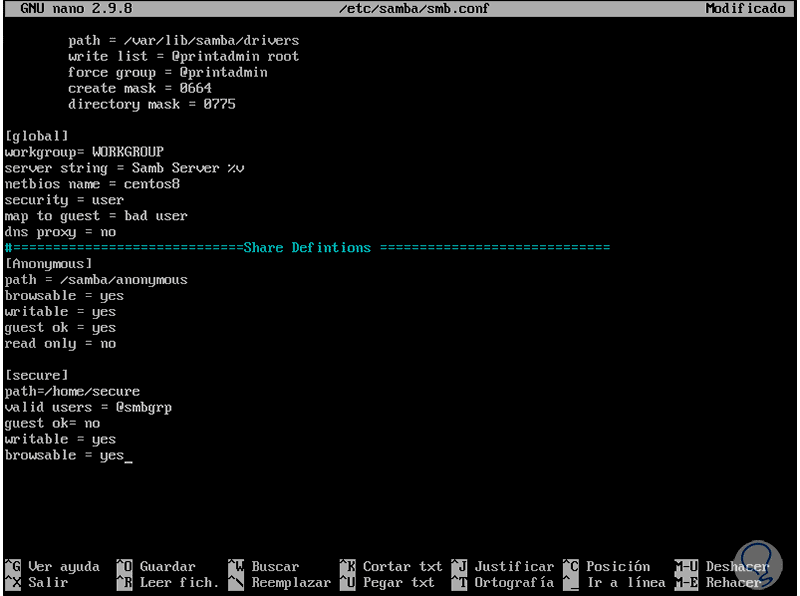Image resolution: width=800 pixels, height=596 pixels.
Task: Click the path=/home/secure line
Action: [72, 391]
